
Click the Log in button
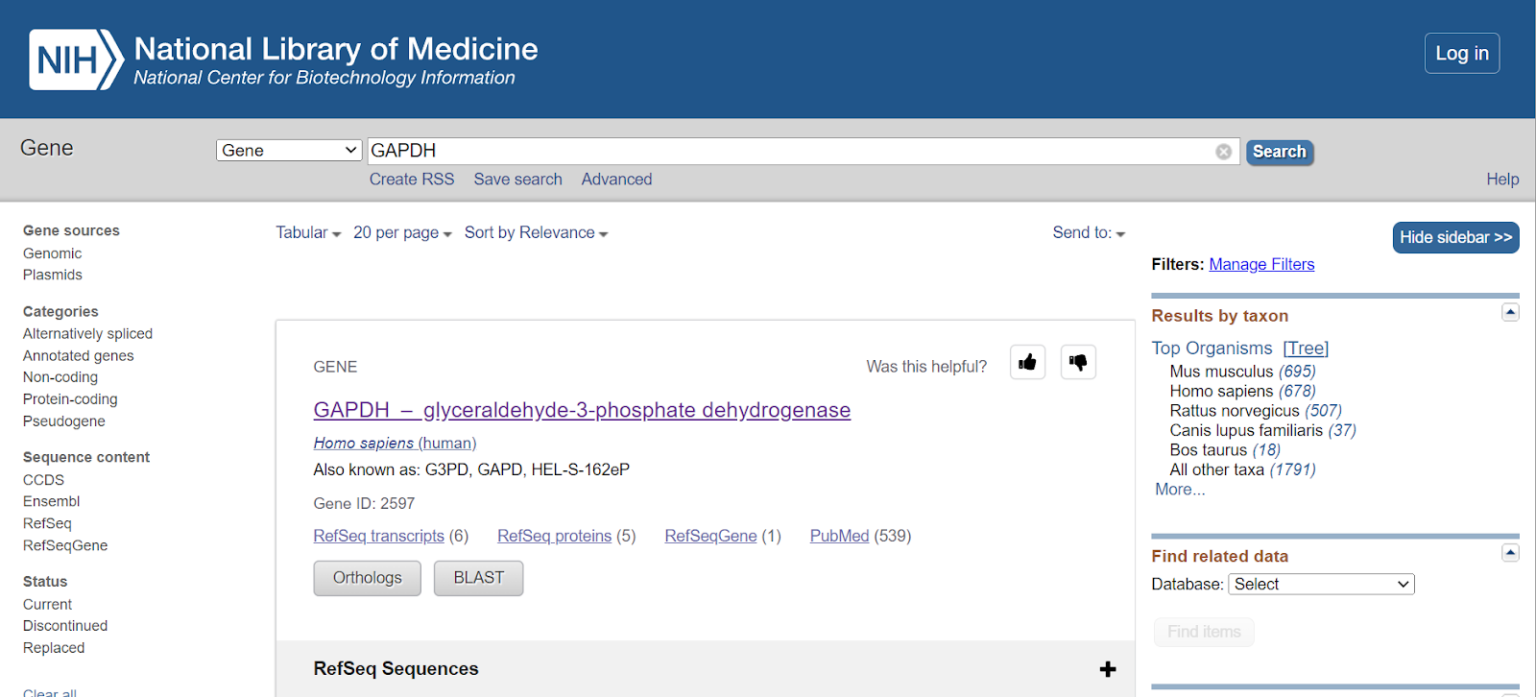pyautogui.click(x=1461, y=54)
